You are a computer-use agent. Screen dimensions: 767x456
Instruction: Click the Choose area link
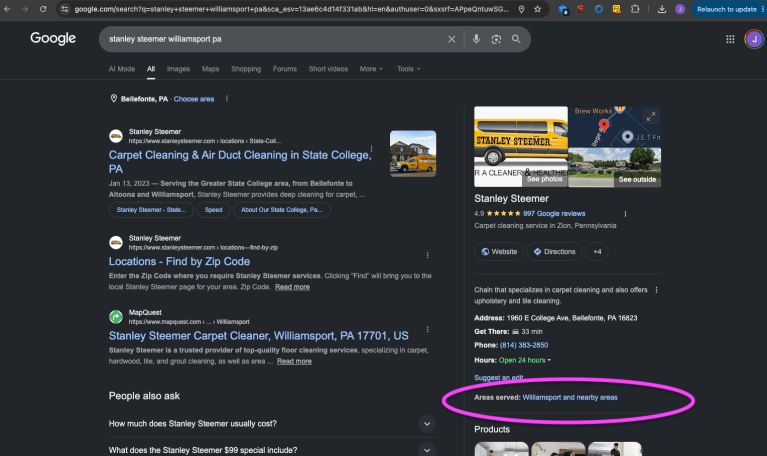pos(194,99)
